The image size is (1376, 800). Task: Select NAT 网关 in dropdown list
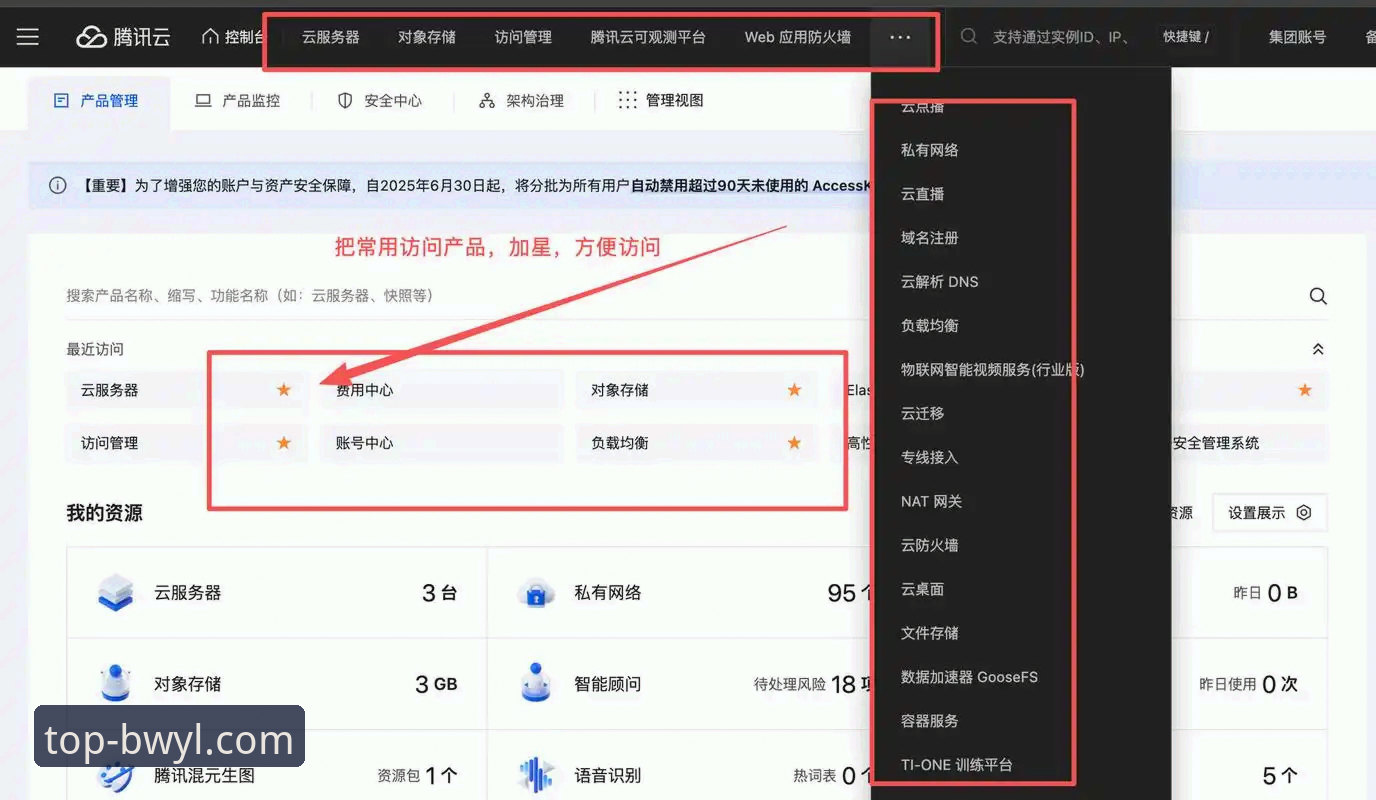932,502
